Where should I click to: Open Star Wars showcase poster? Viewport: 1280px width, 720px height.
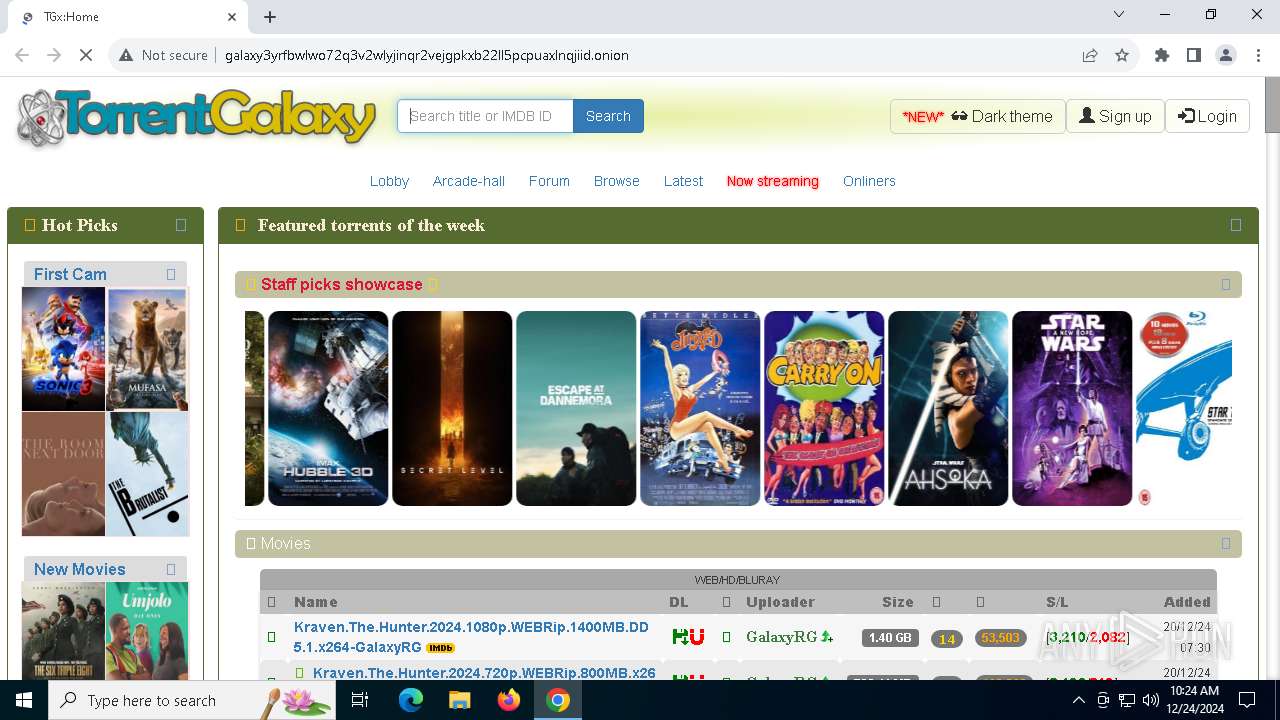pyautogui.click(x=1072, y=408)
